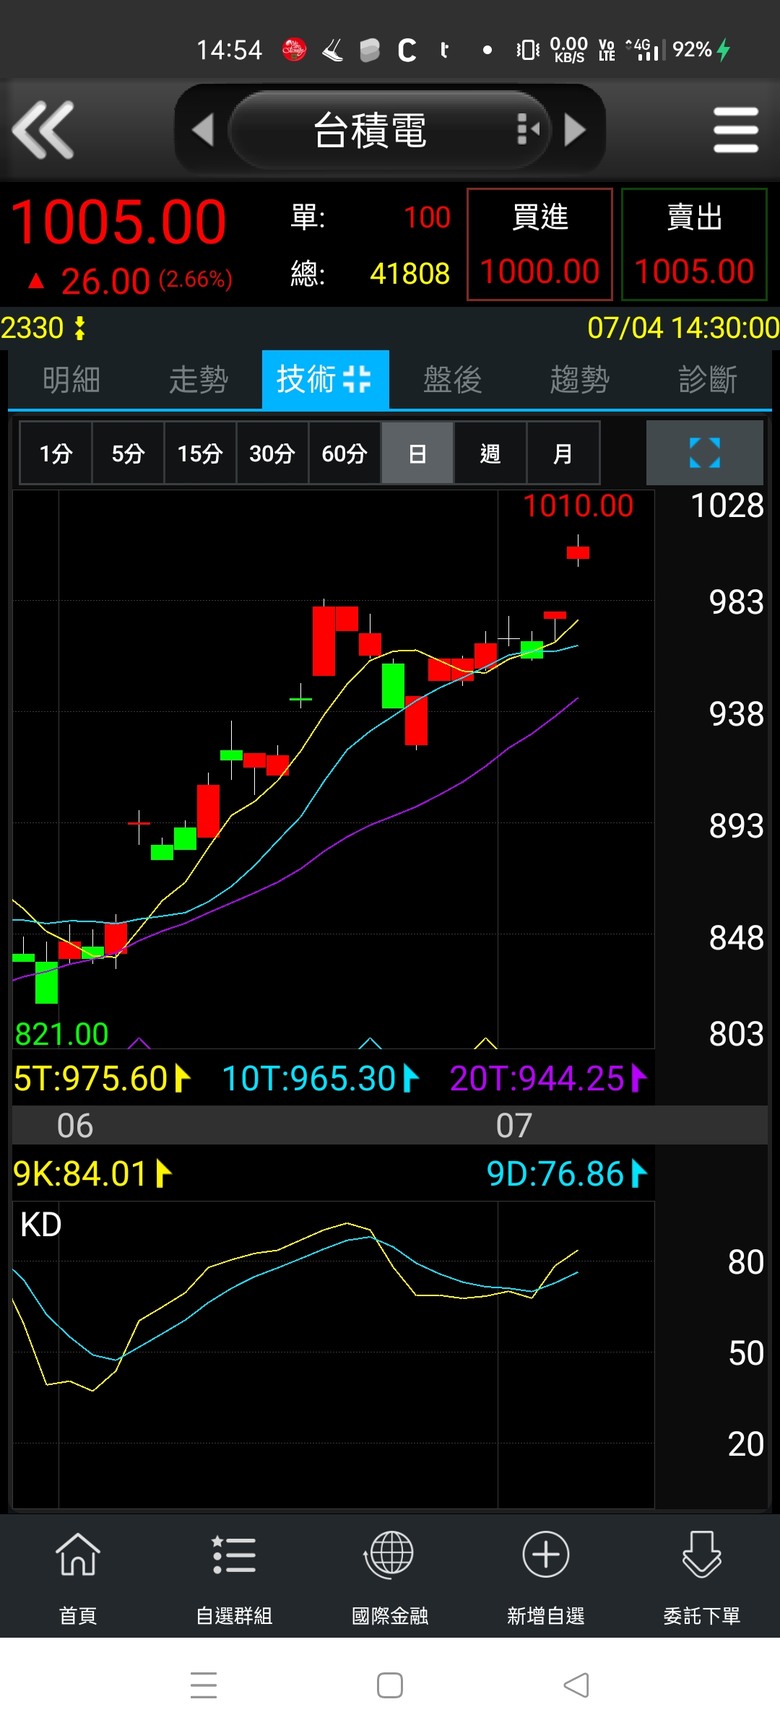Open 5T:975.60 moving average setting

[x=102, y=1078]
